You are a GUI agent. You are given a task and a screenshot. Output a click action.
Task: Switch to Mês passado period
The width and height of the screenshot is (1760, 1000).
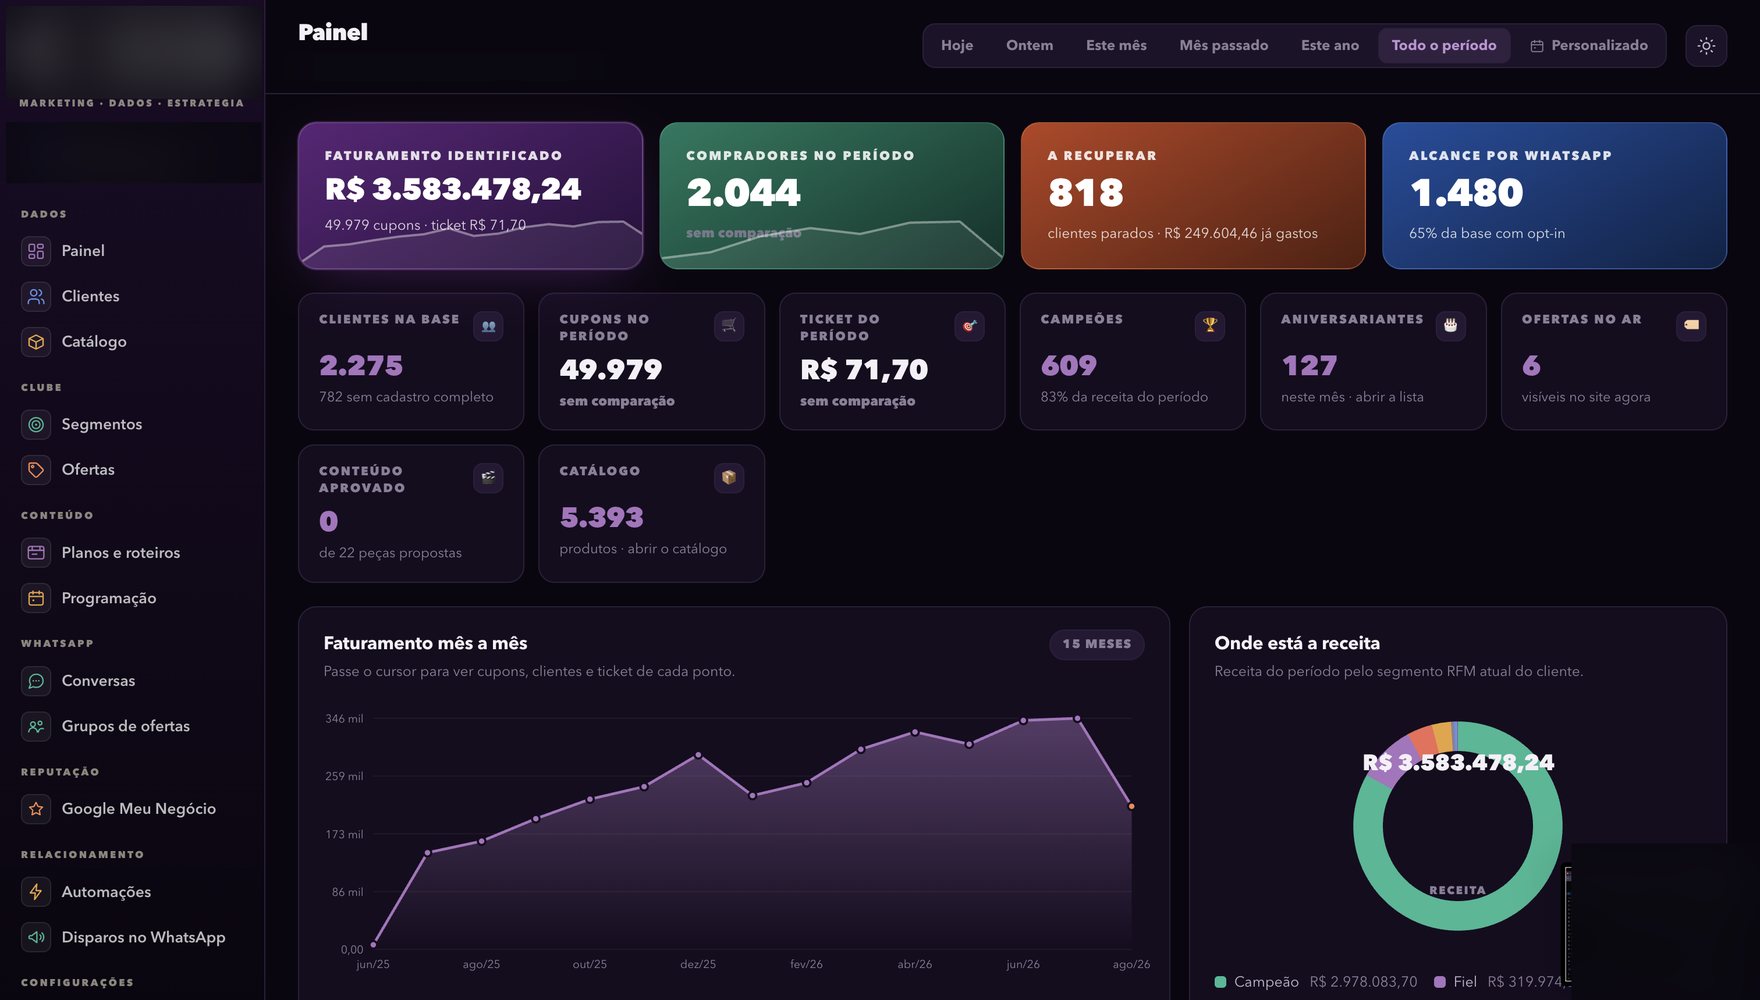(x=1223, y=46)
